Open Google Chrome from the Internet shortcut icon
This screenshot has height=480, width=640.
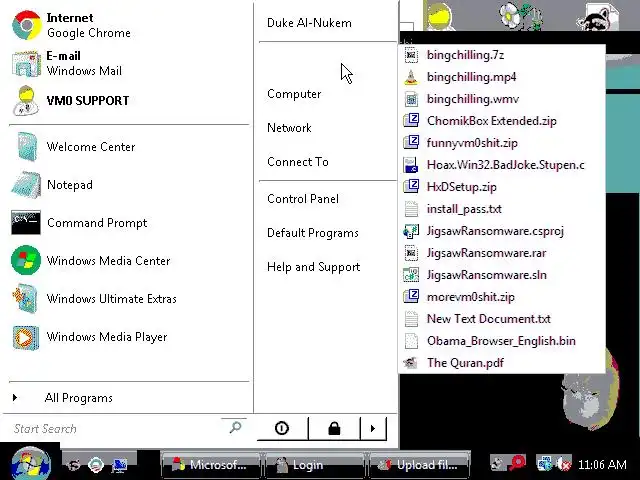26,25
